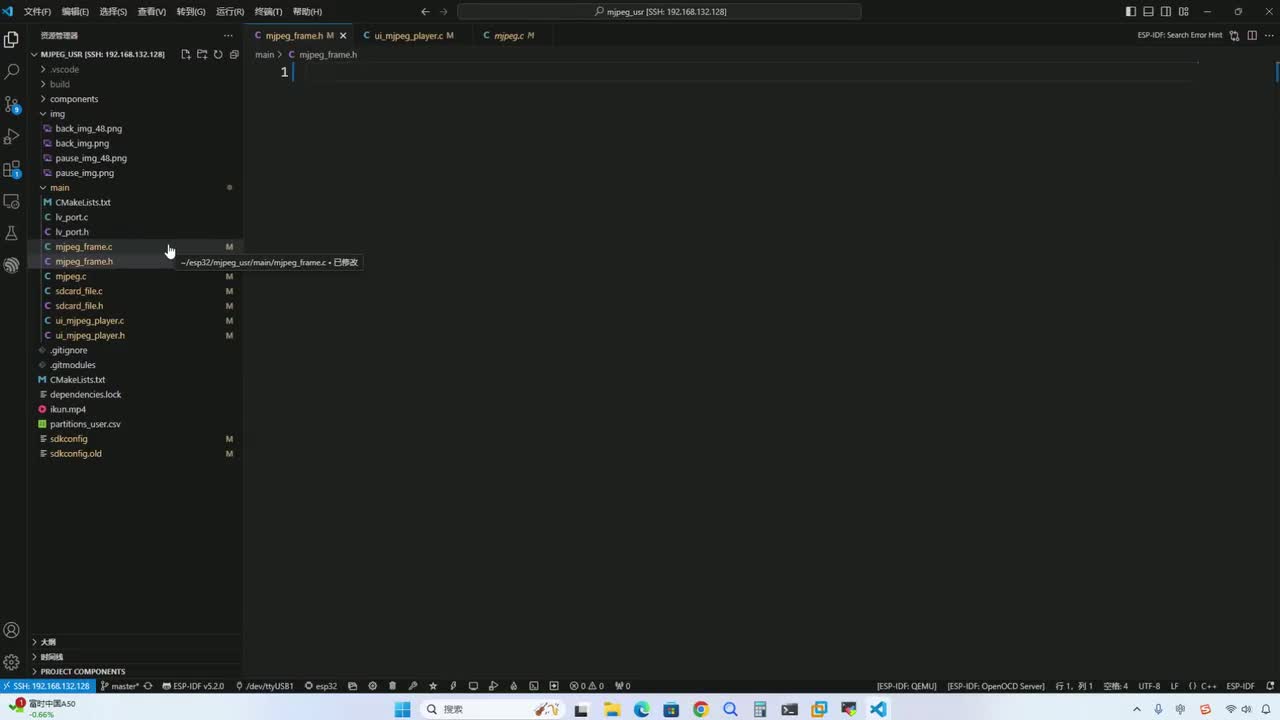
Task: Open explorer's more actions ellipsis
Action: pos(228,35)
